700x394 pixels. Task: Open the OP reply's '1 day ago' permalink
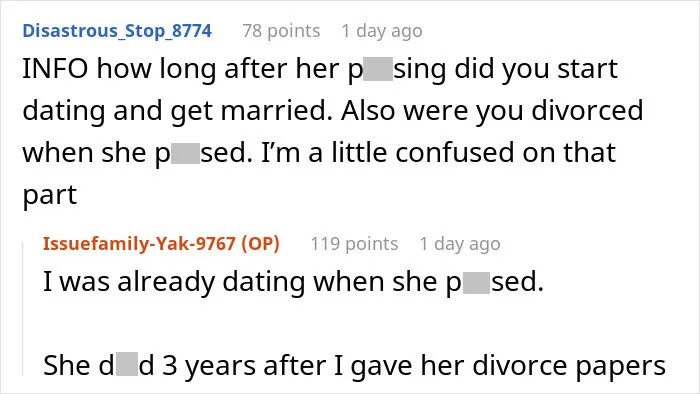click(x=460, y=244)
